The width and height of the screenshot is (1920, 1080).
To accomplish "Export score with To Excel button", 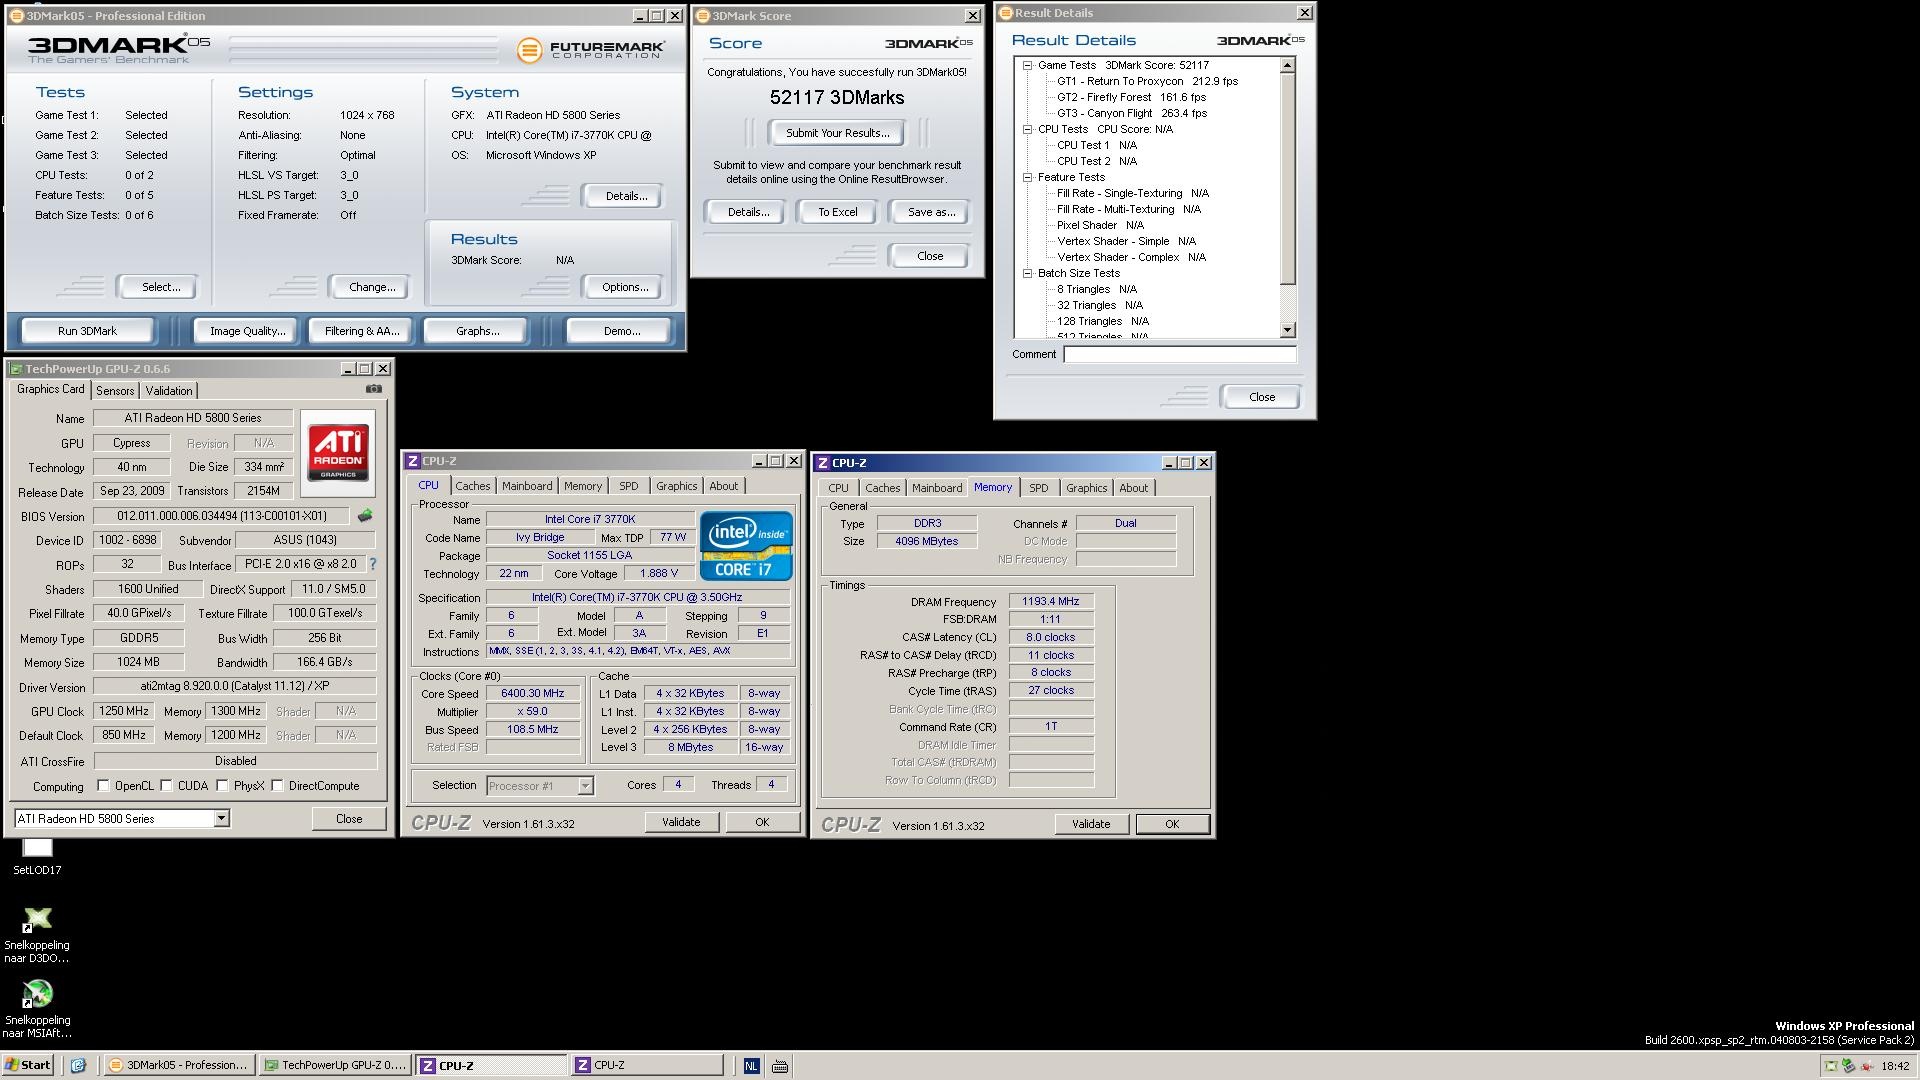I will [x=837, y=212].
